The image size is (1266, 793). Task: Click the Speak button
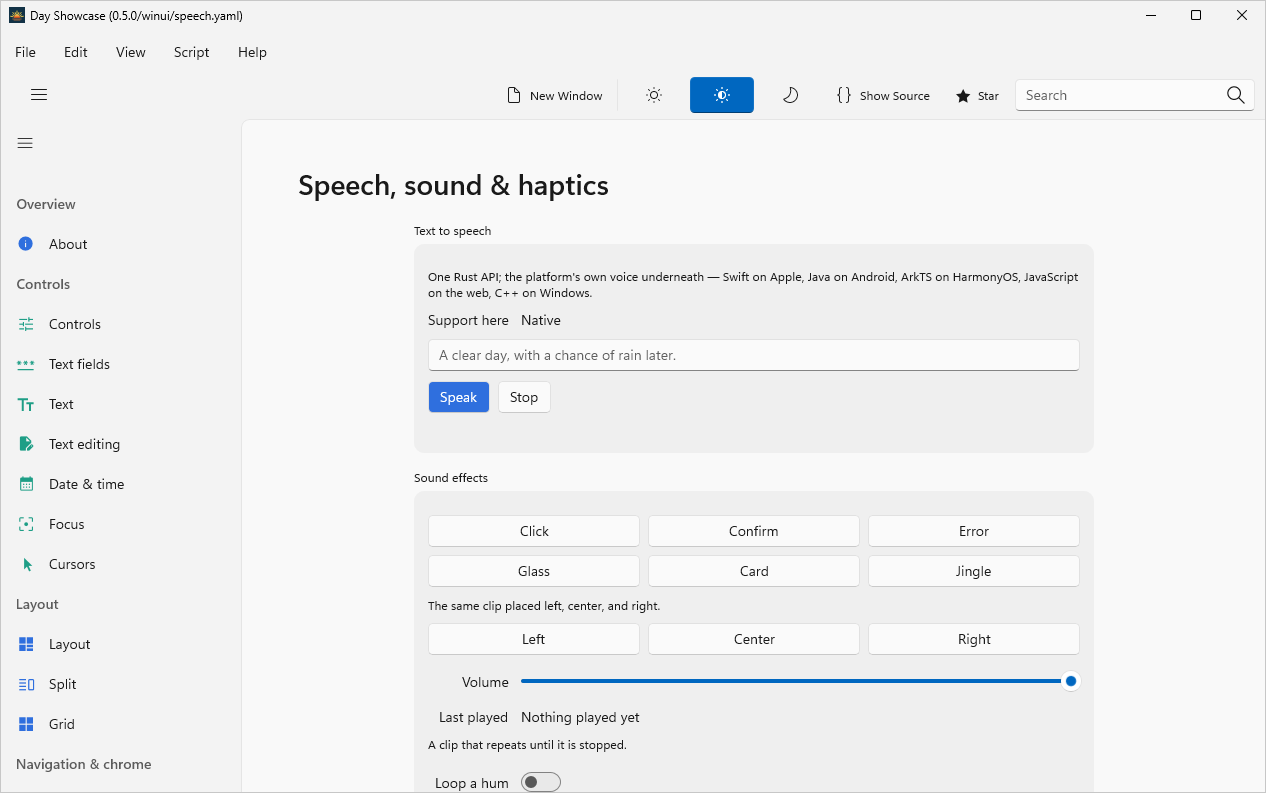(x=459, y=397)
